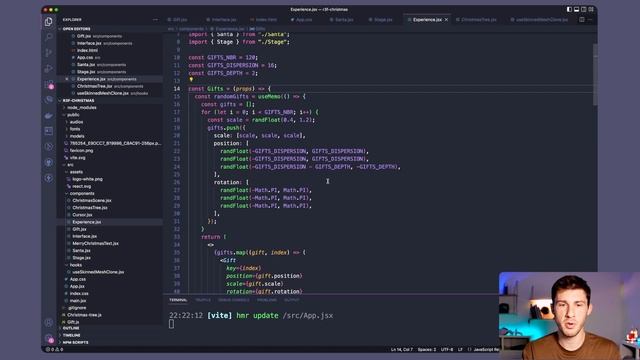Open Manage gear icon at activity bar bottom

click(49, 338)
